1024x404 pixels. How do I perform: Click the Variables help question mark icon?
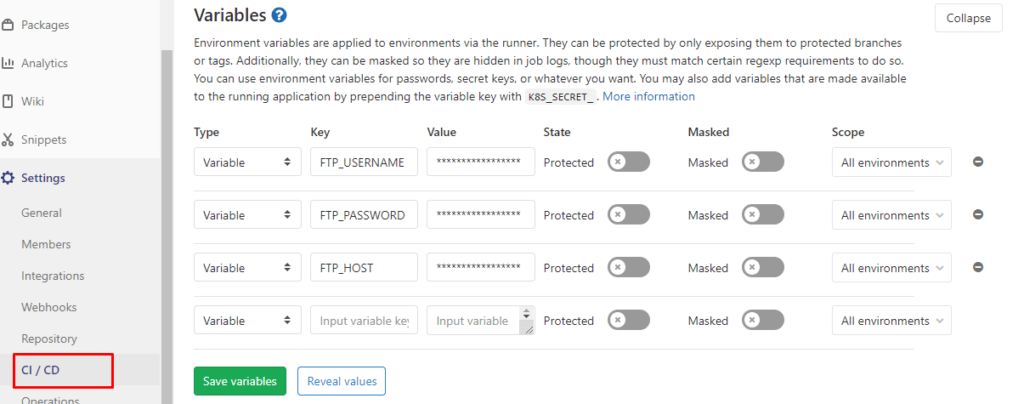coord(280,15)
